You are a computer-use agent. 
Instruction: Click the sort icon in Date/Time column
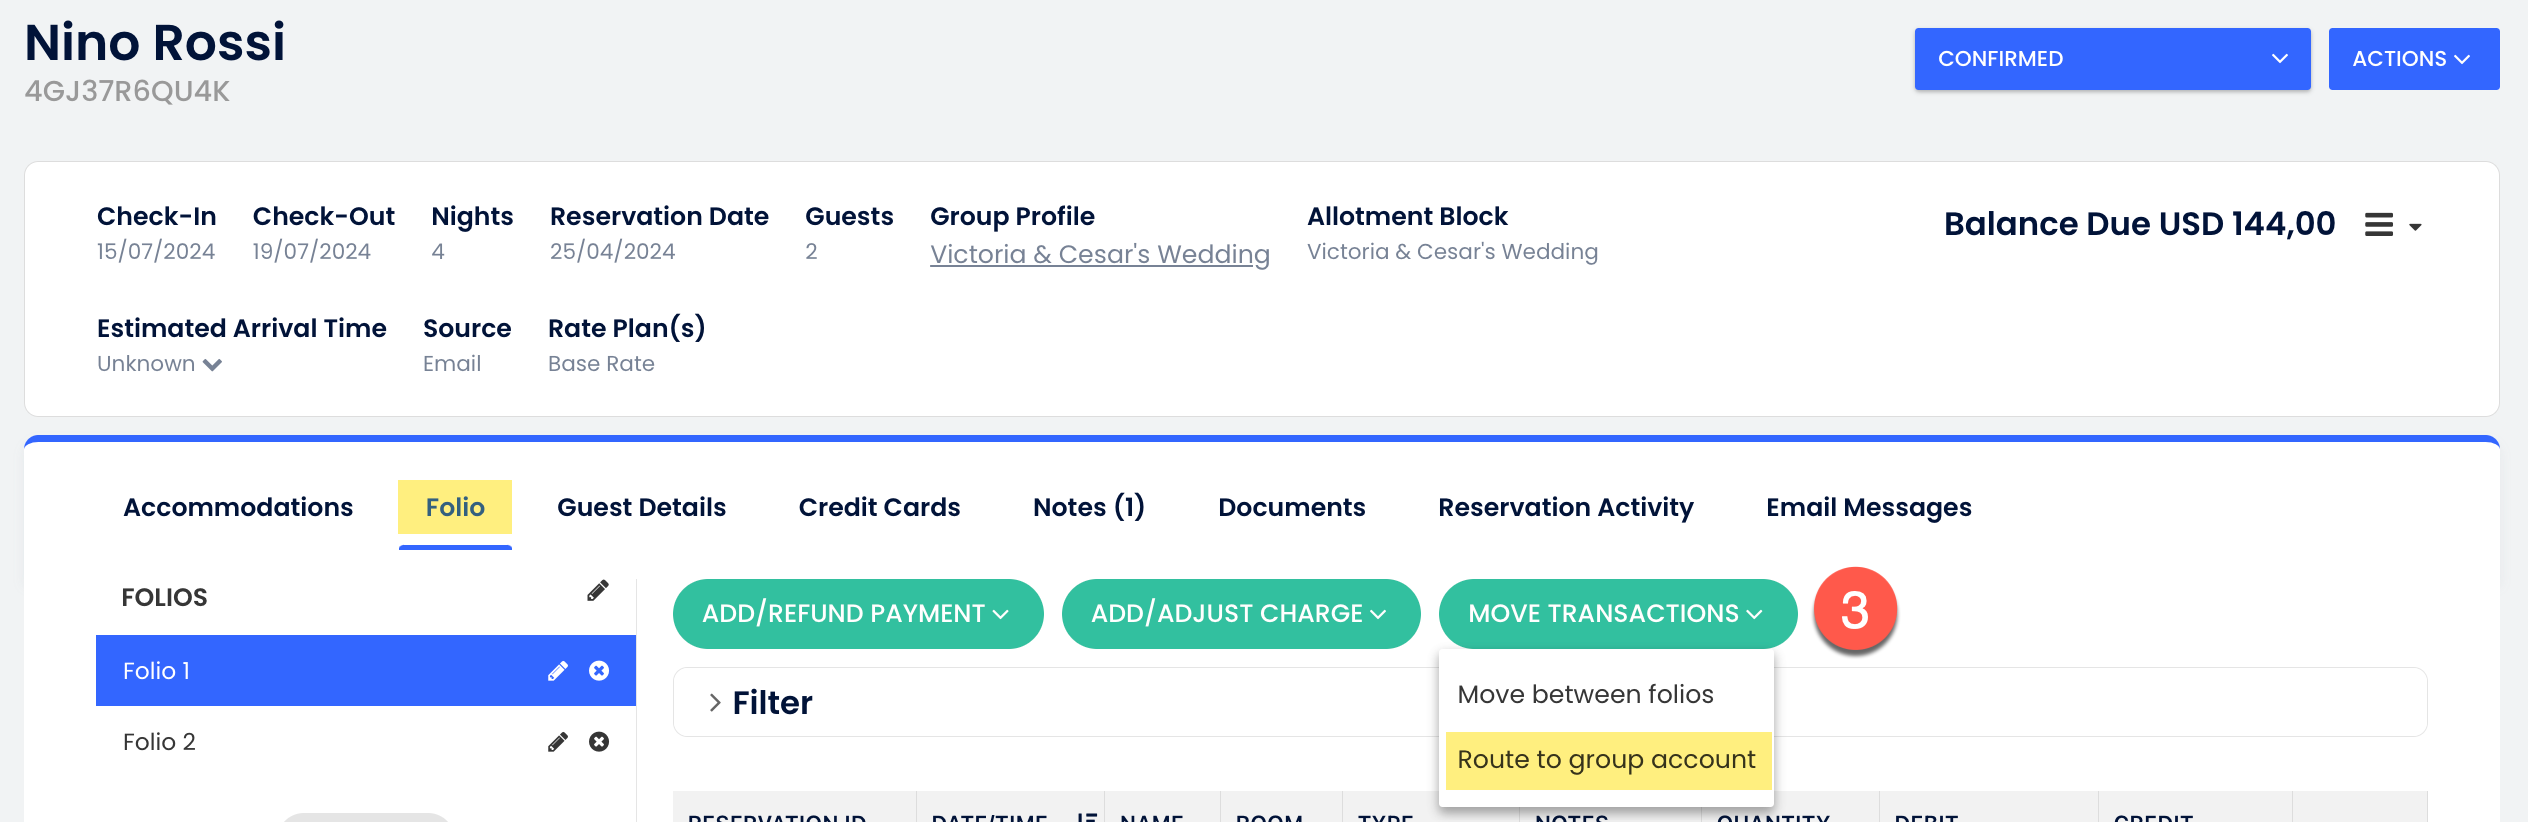coord(1086,817)
